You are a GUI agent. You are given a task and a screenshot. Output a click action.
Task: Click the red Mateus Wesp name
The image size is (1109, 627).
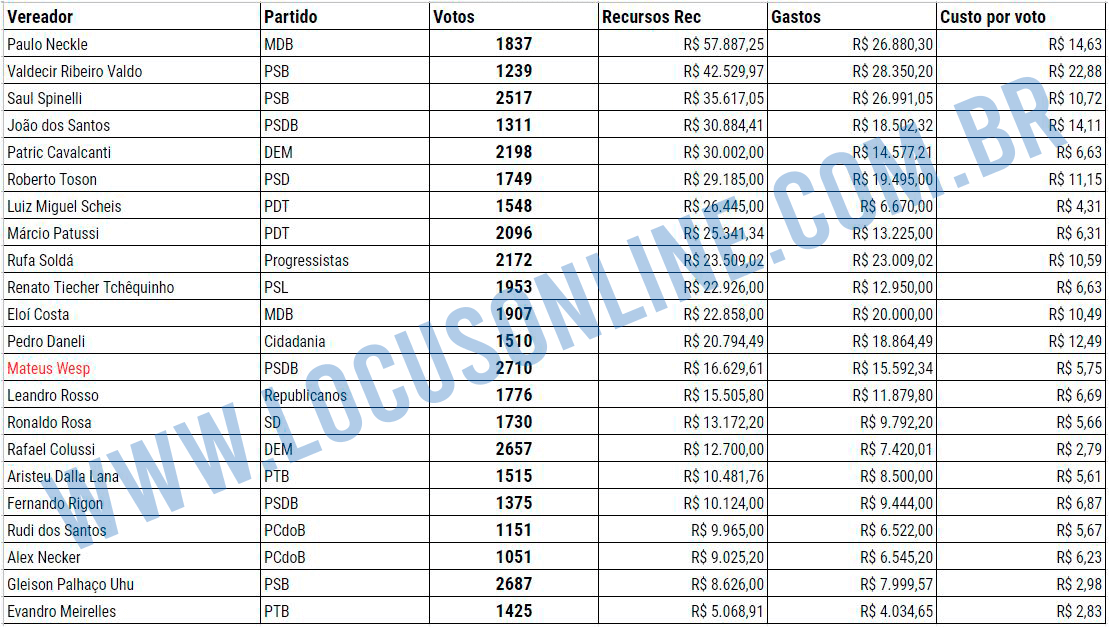point(49,368)
